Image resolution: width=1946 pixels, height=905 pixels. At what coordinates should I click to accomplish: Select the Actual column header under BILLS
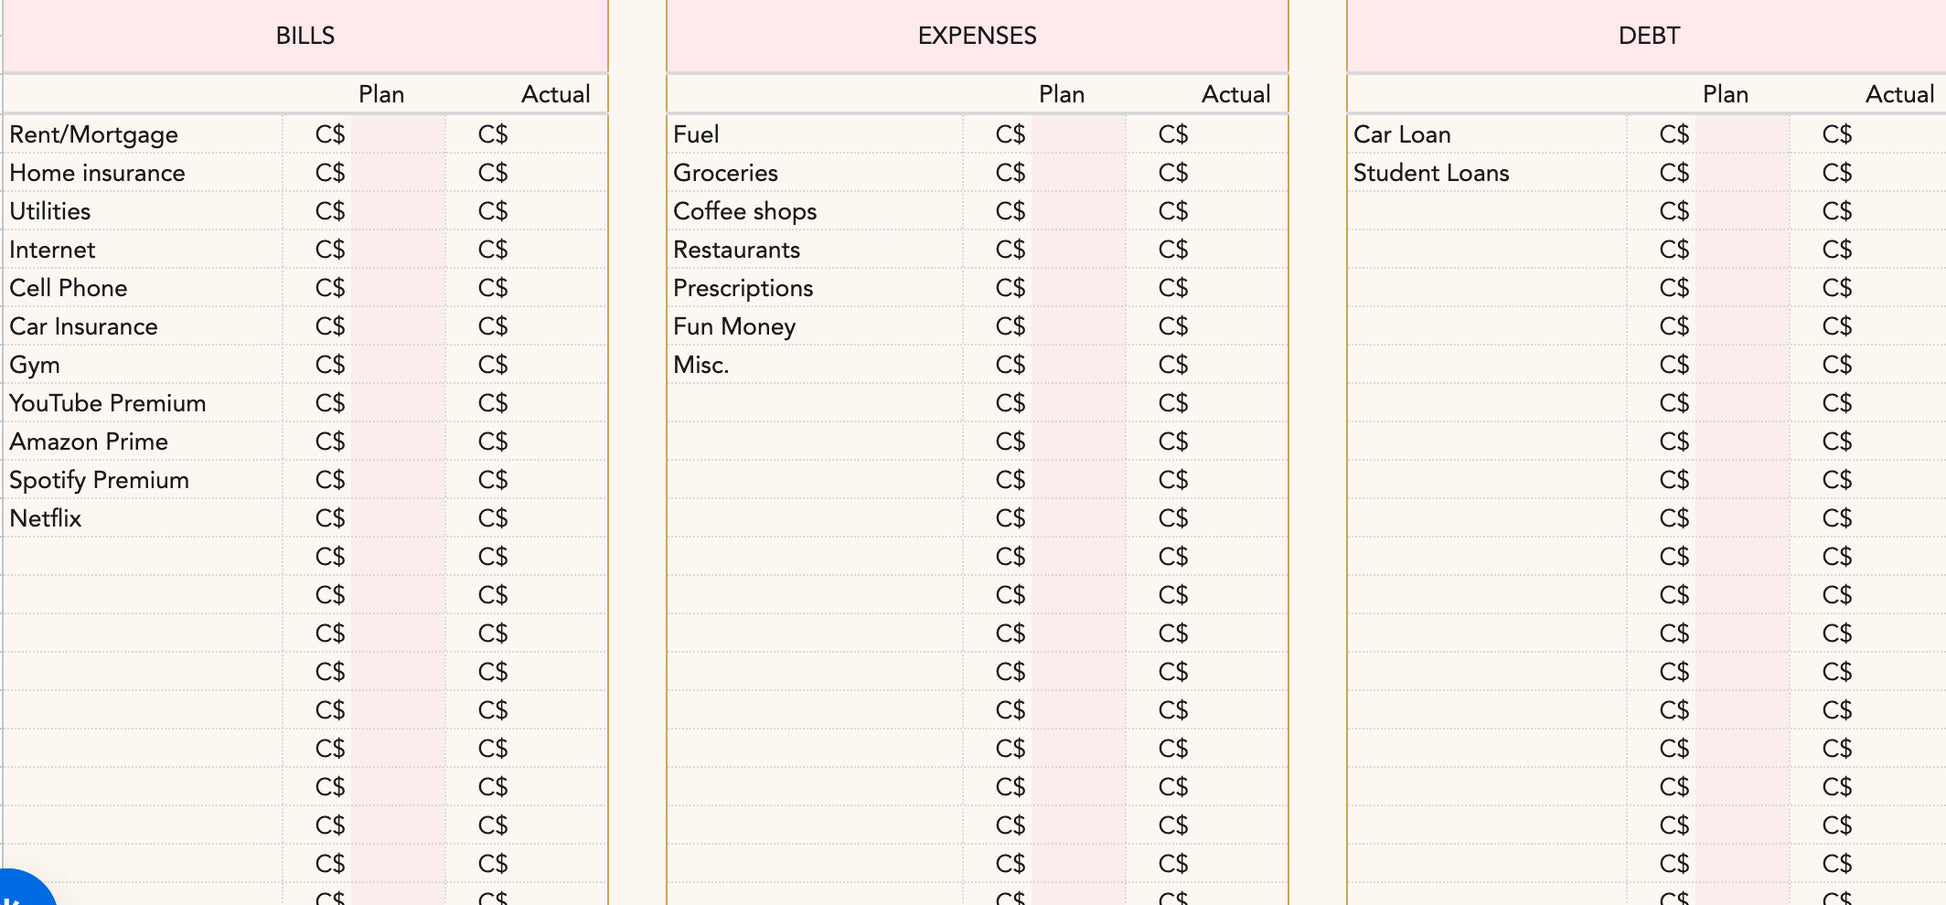click(555, 94)
